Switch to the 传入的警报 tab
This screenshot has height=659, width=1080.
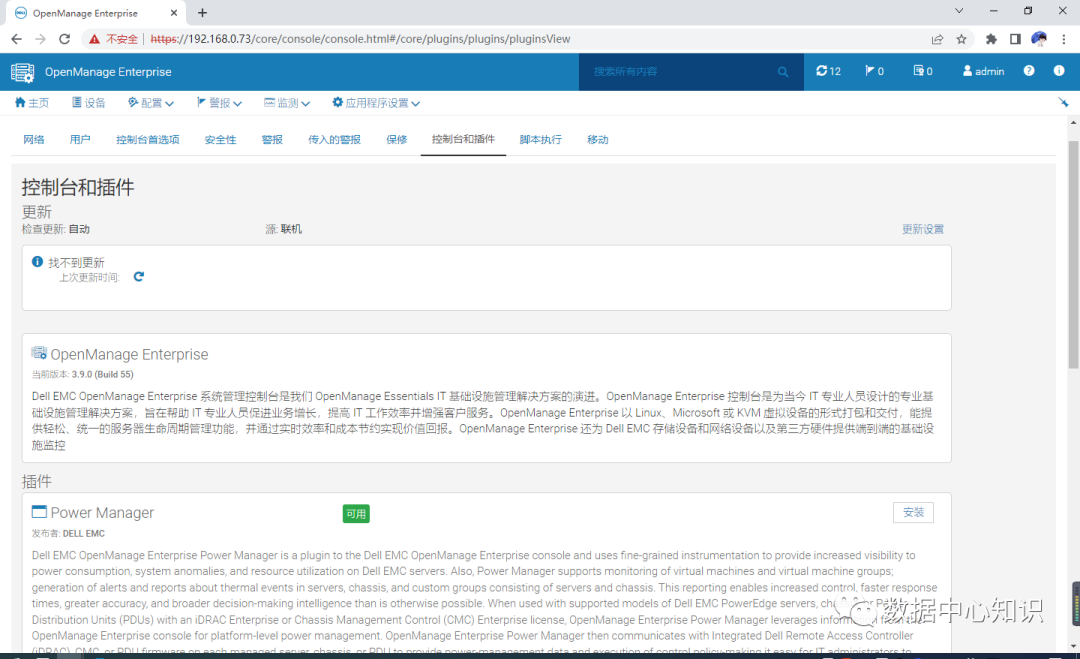tap(334, 139)
